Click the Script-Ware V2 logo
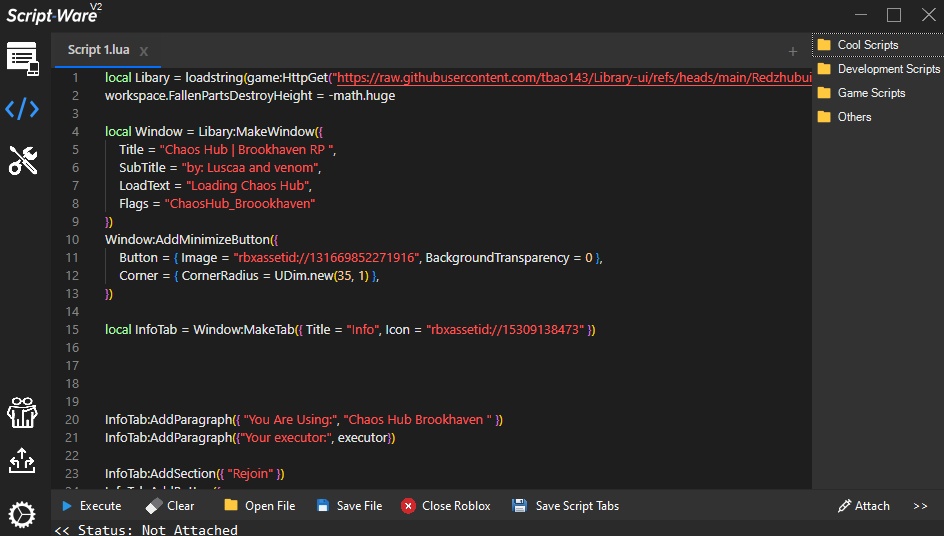Viewport: 944px width, 536px height. [54, 14]
